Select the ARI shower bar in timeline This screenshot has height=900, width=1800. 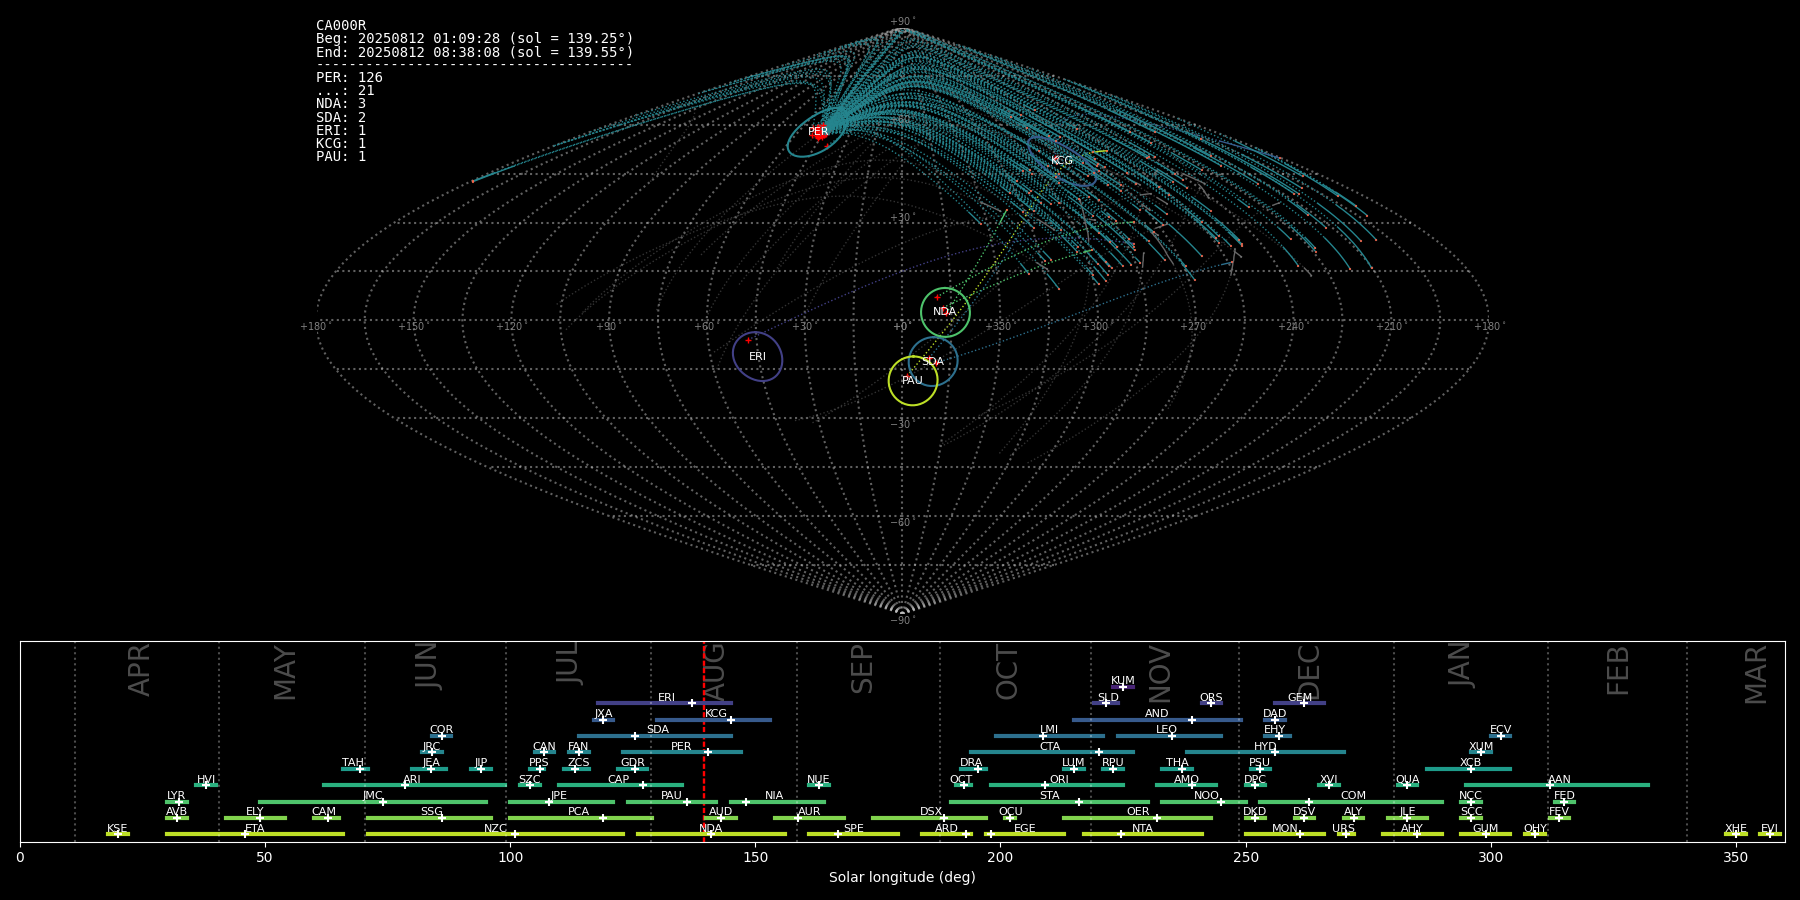coord(414,785)
